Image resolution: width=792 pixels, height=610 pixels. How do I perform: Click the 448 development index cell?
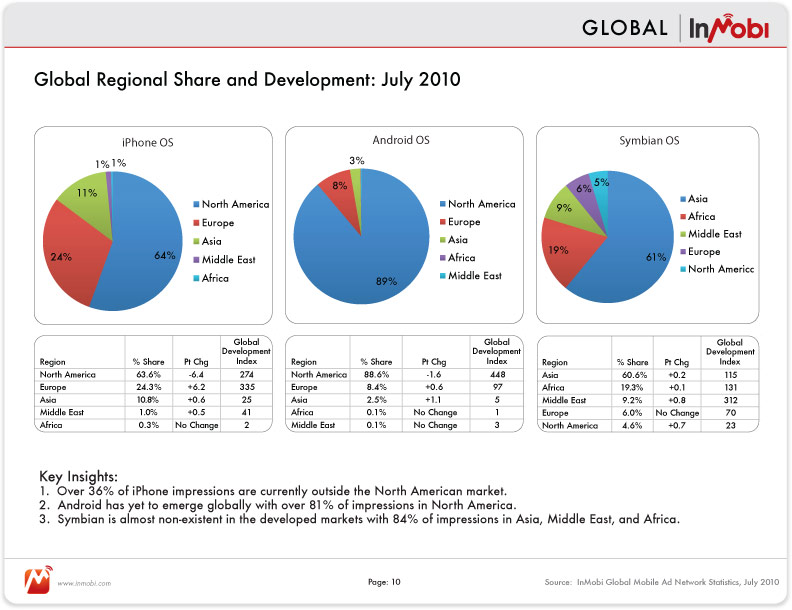click(x=498, y=375)
